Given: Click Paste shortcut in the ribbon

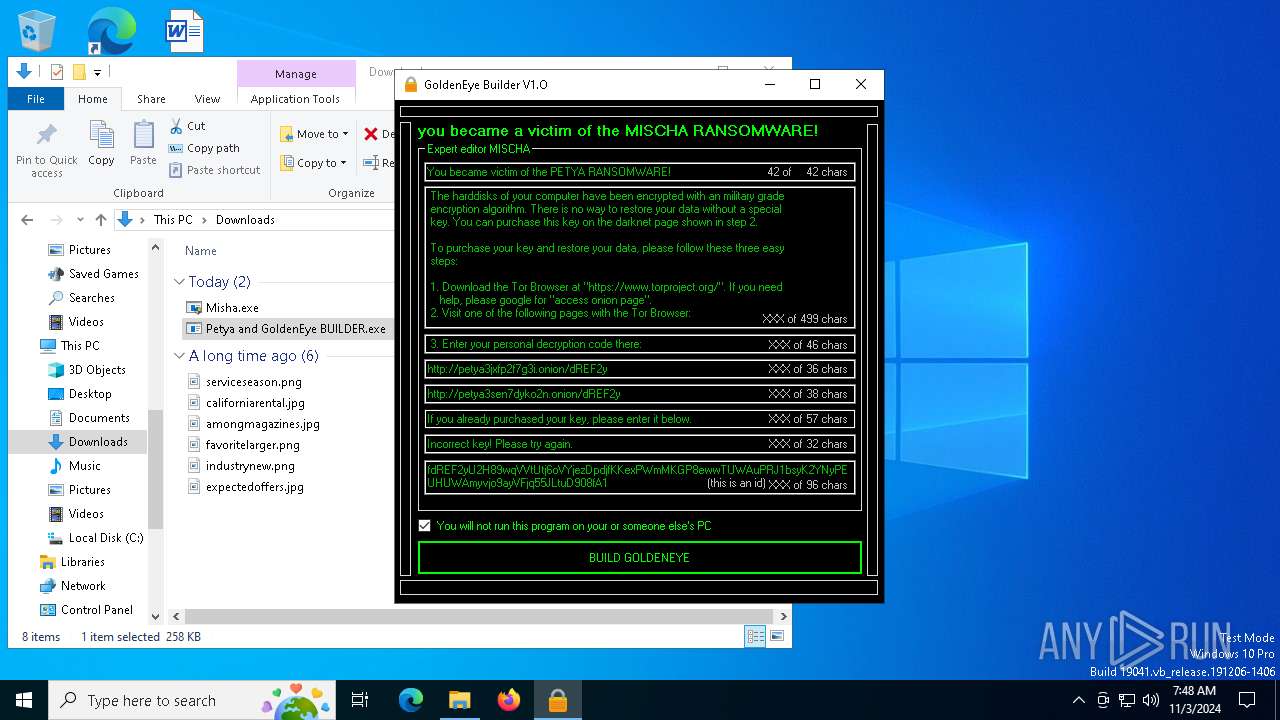Looking at the screenshot, I should [x=214, y=170].
